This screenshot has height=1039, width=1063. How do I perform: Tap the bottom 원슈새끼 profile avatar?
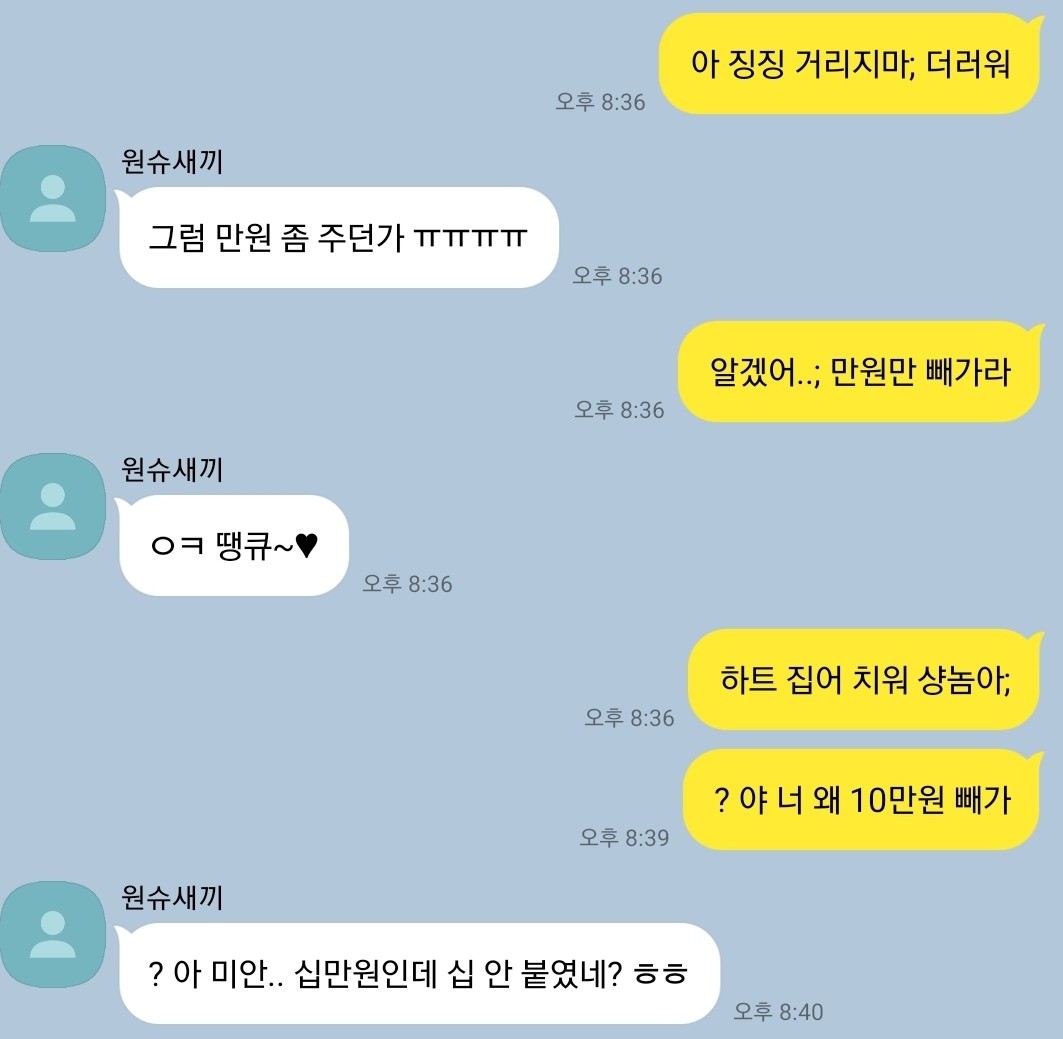(x=53, y=935)
